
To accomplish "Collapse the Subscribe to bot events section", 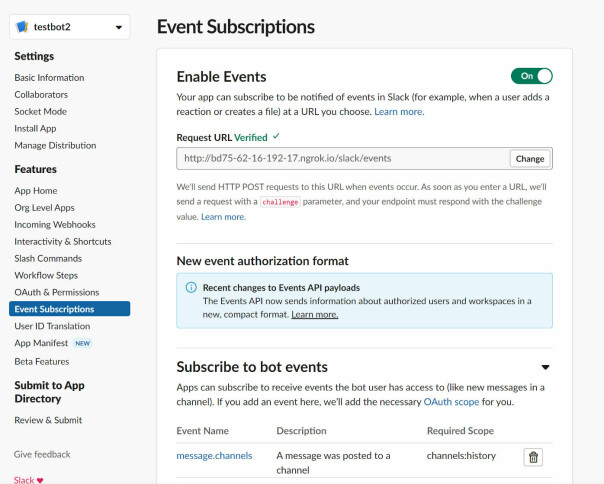I will click(545, 367).
